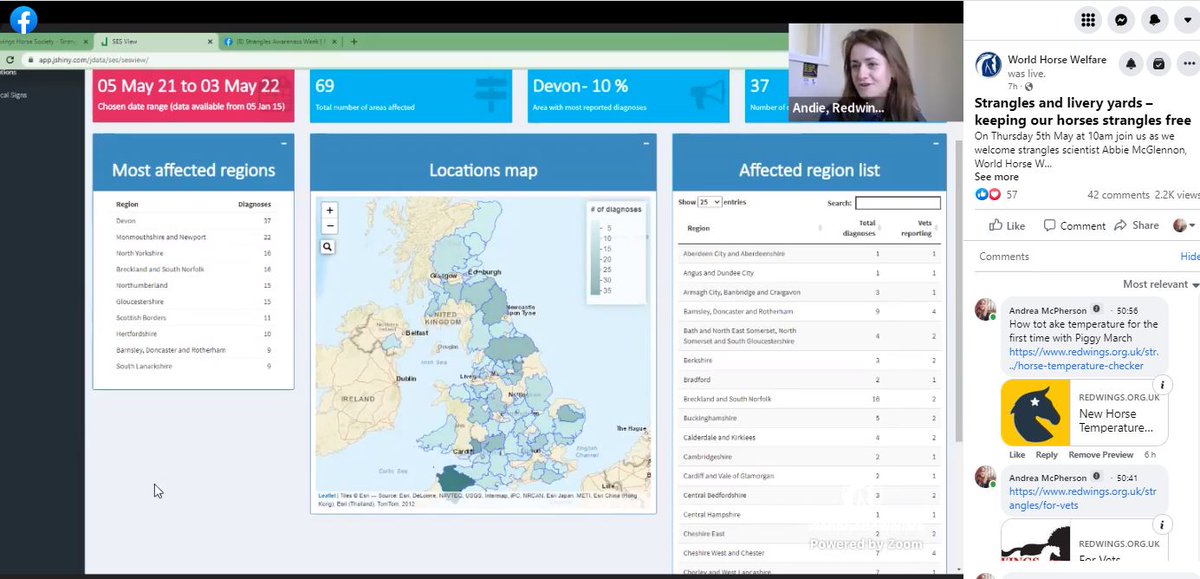Image resolution: width=1200 pixels, height=579 pixels.
Task: Sort table by Vets reporting column
Action: click(x=916, y=228)
